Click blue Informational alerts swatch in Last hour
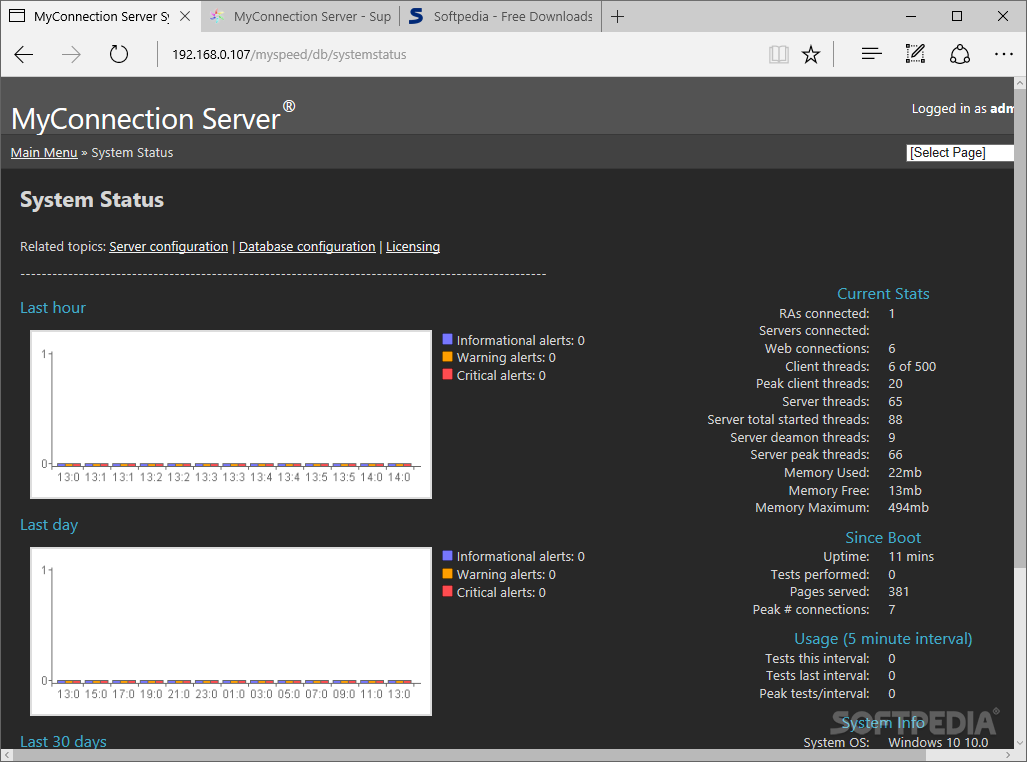The image size is (1027, 762). point(447,339)
